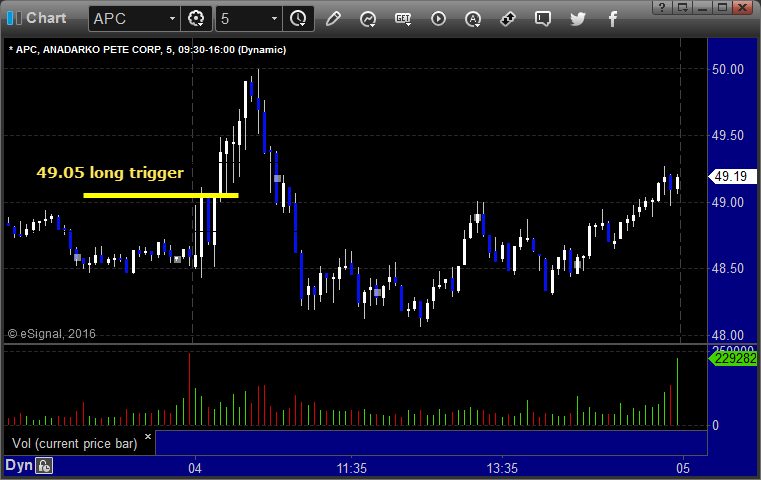Click the green 229282 volume marker
Viewport: 761px width, 480px height.
pyautogui.click(x=733, y=359)
